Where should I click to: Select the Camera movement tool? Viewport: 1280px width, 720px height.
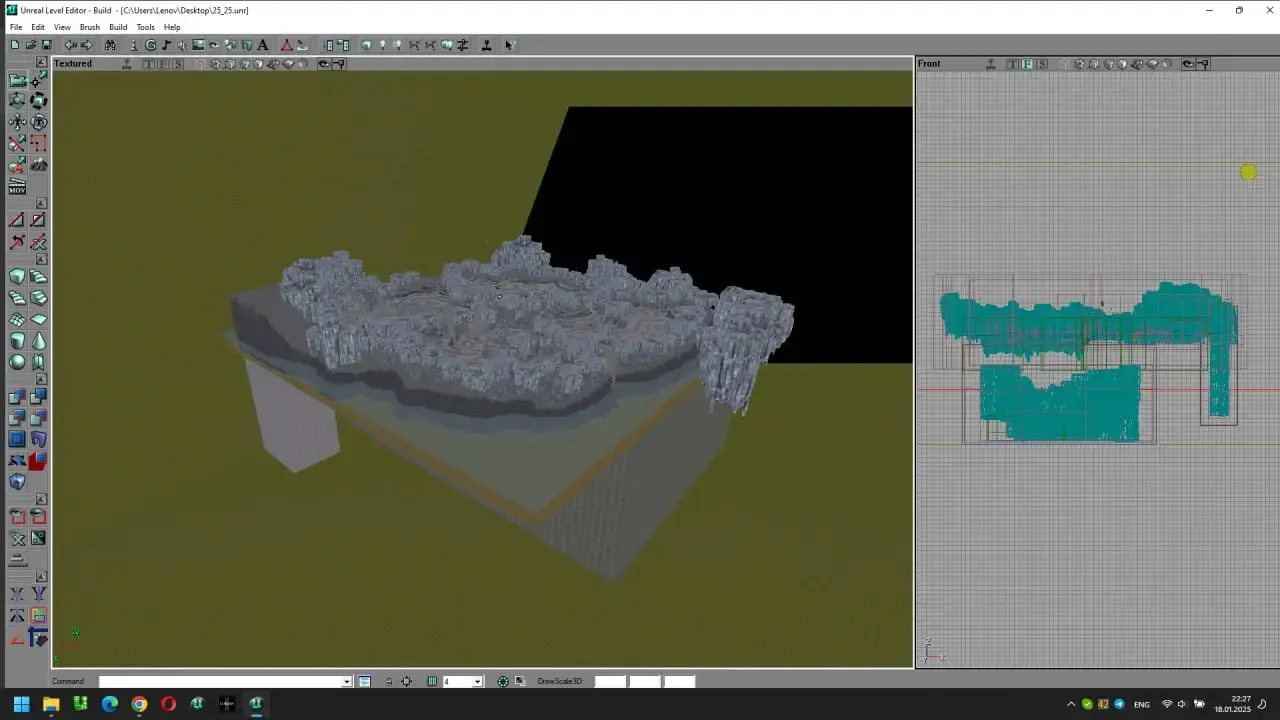(x=17, y=80)
